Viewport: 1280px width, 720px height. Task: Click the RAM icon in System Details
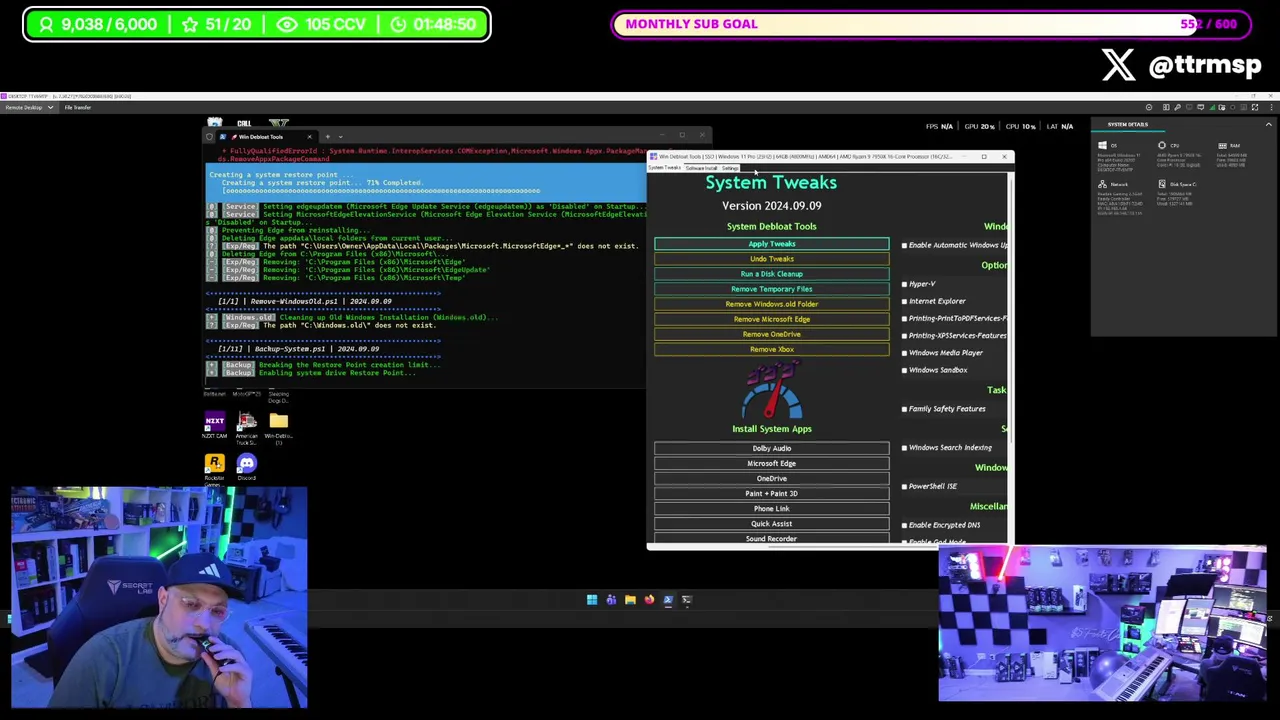click(1222, 146)
